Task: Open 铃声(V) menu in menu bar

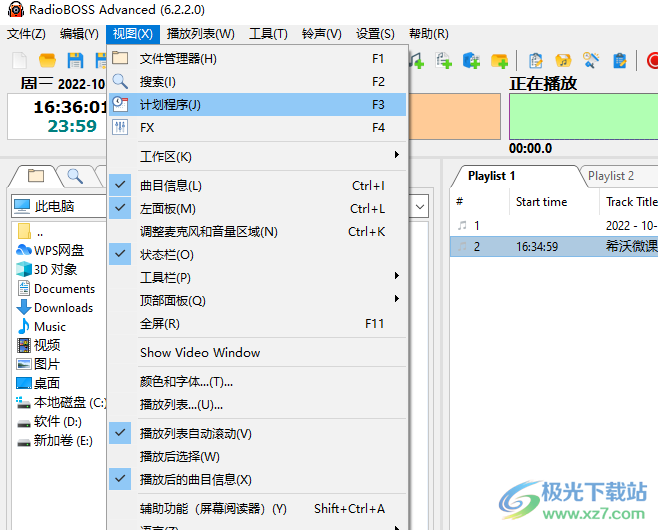Action: point(321,34)
